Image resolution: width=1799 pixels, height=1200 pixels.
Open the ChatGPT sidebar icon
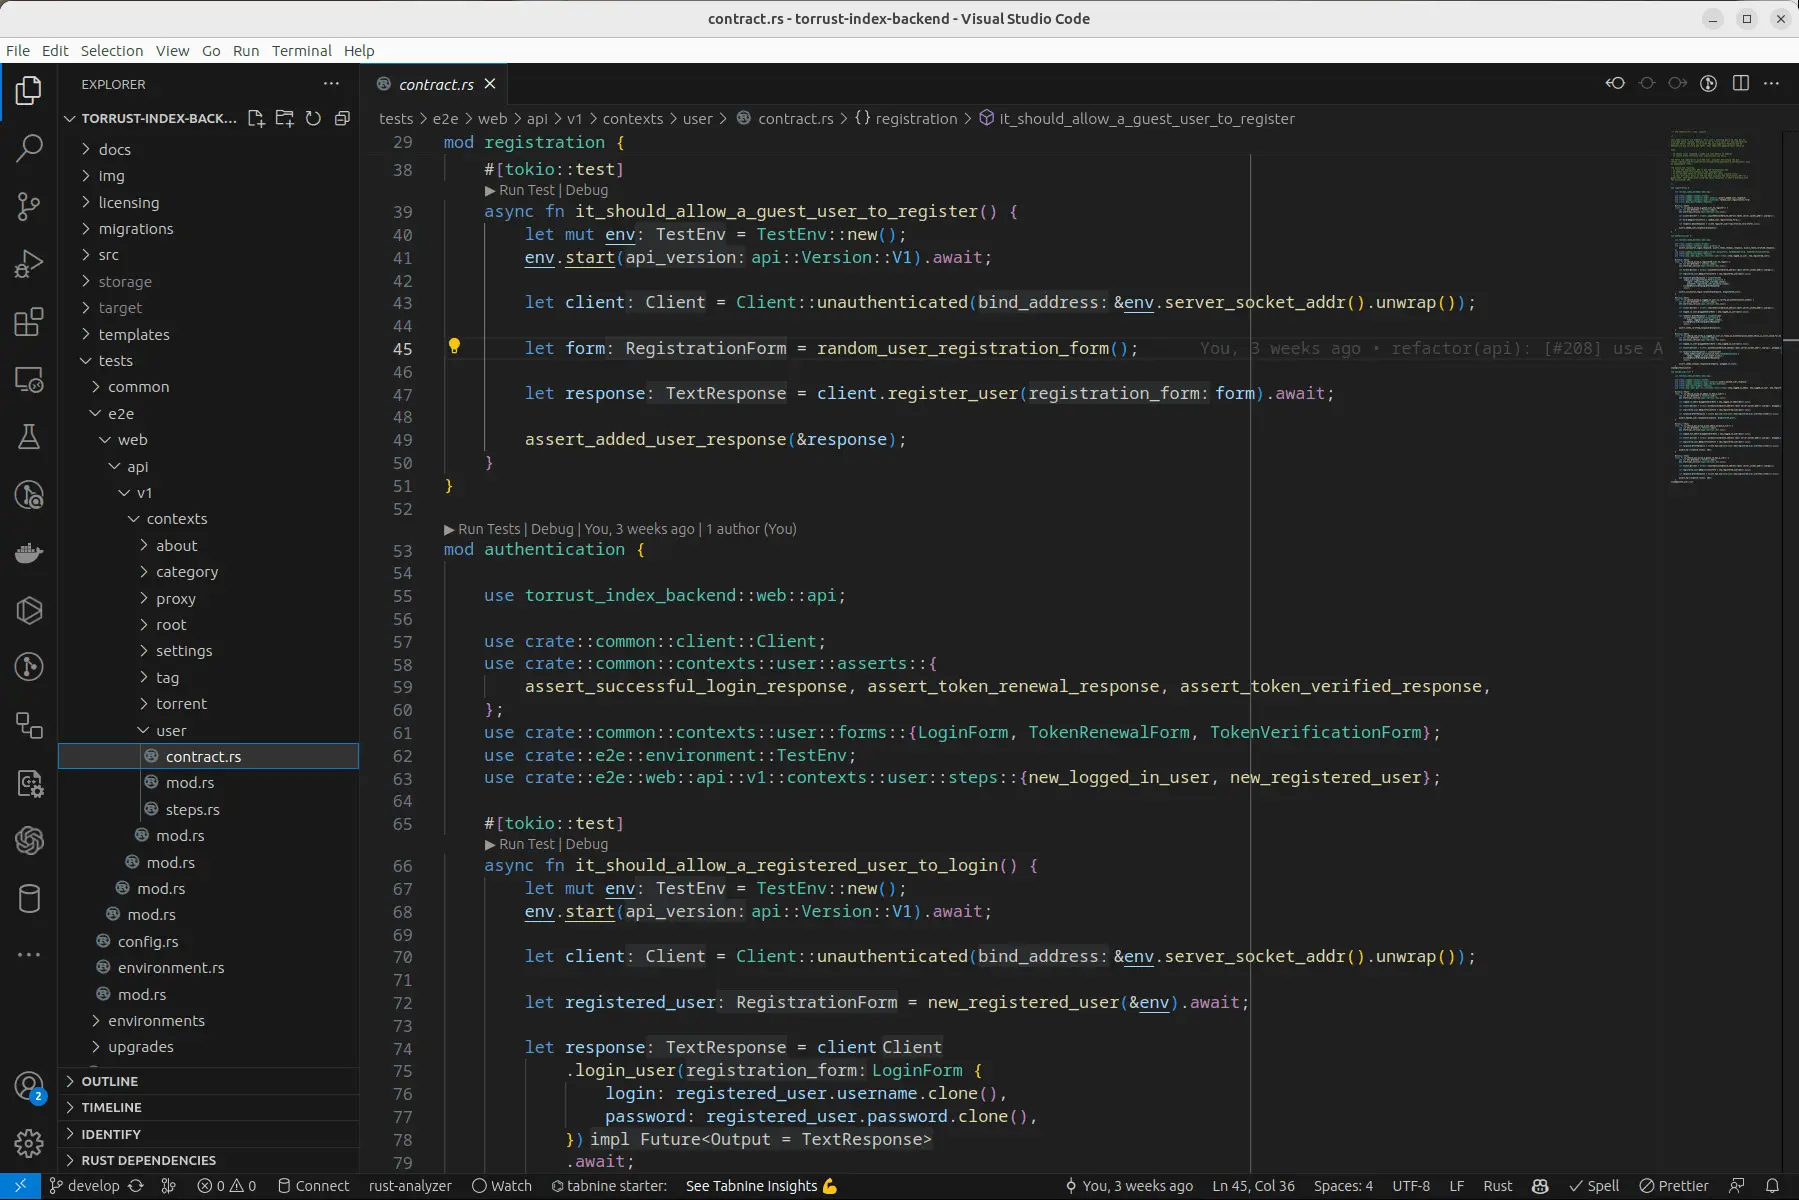(29, 841)
